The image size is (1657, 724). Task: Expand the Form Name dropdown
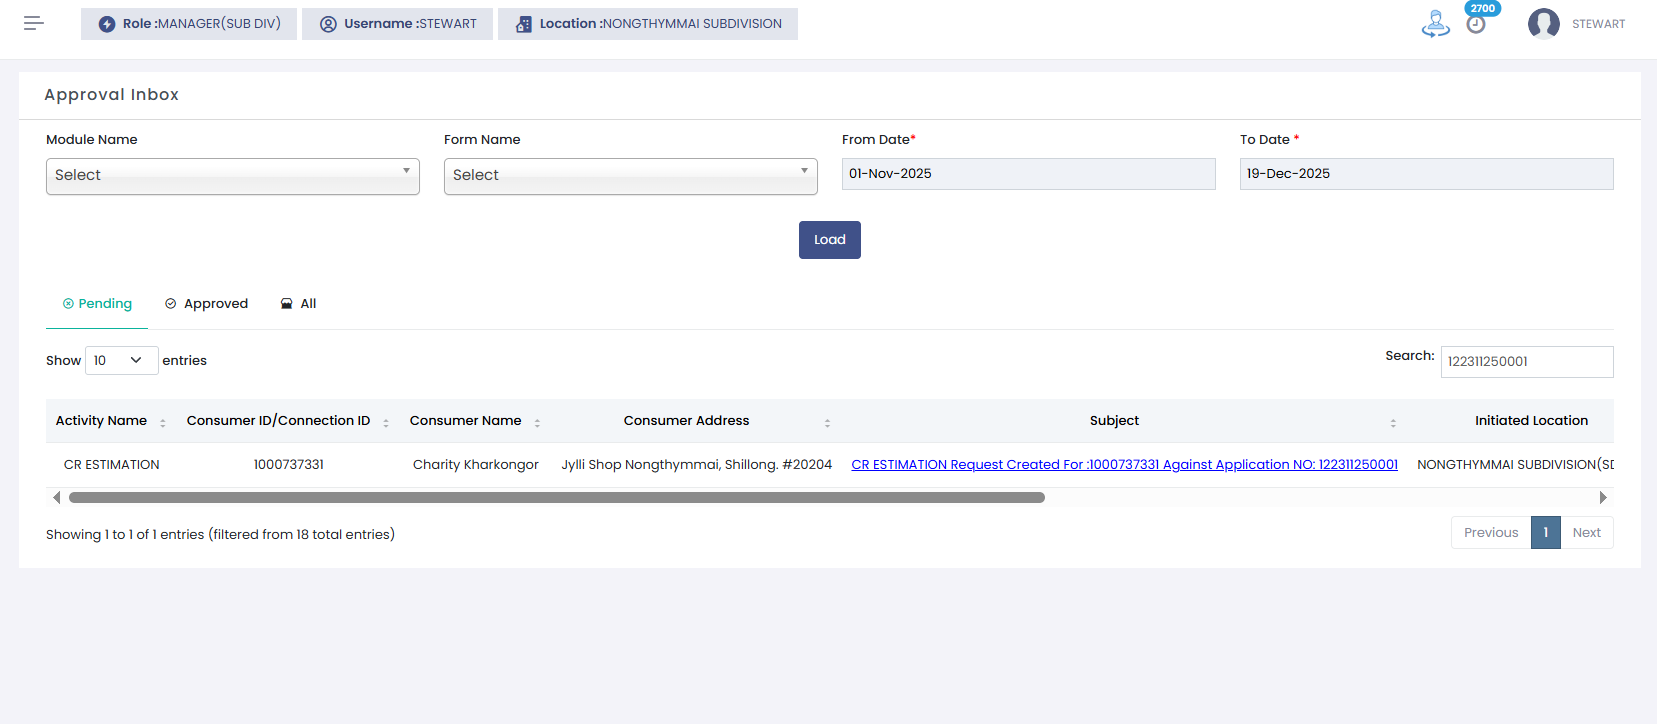coord(630,176)
